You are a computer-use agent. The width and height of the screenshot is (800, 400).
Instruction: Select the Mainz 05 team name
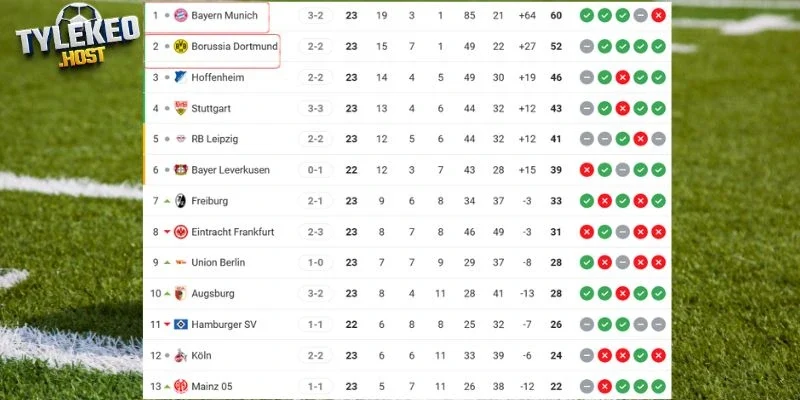click(x=212, y=386)
